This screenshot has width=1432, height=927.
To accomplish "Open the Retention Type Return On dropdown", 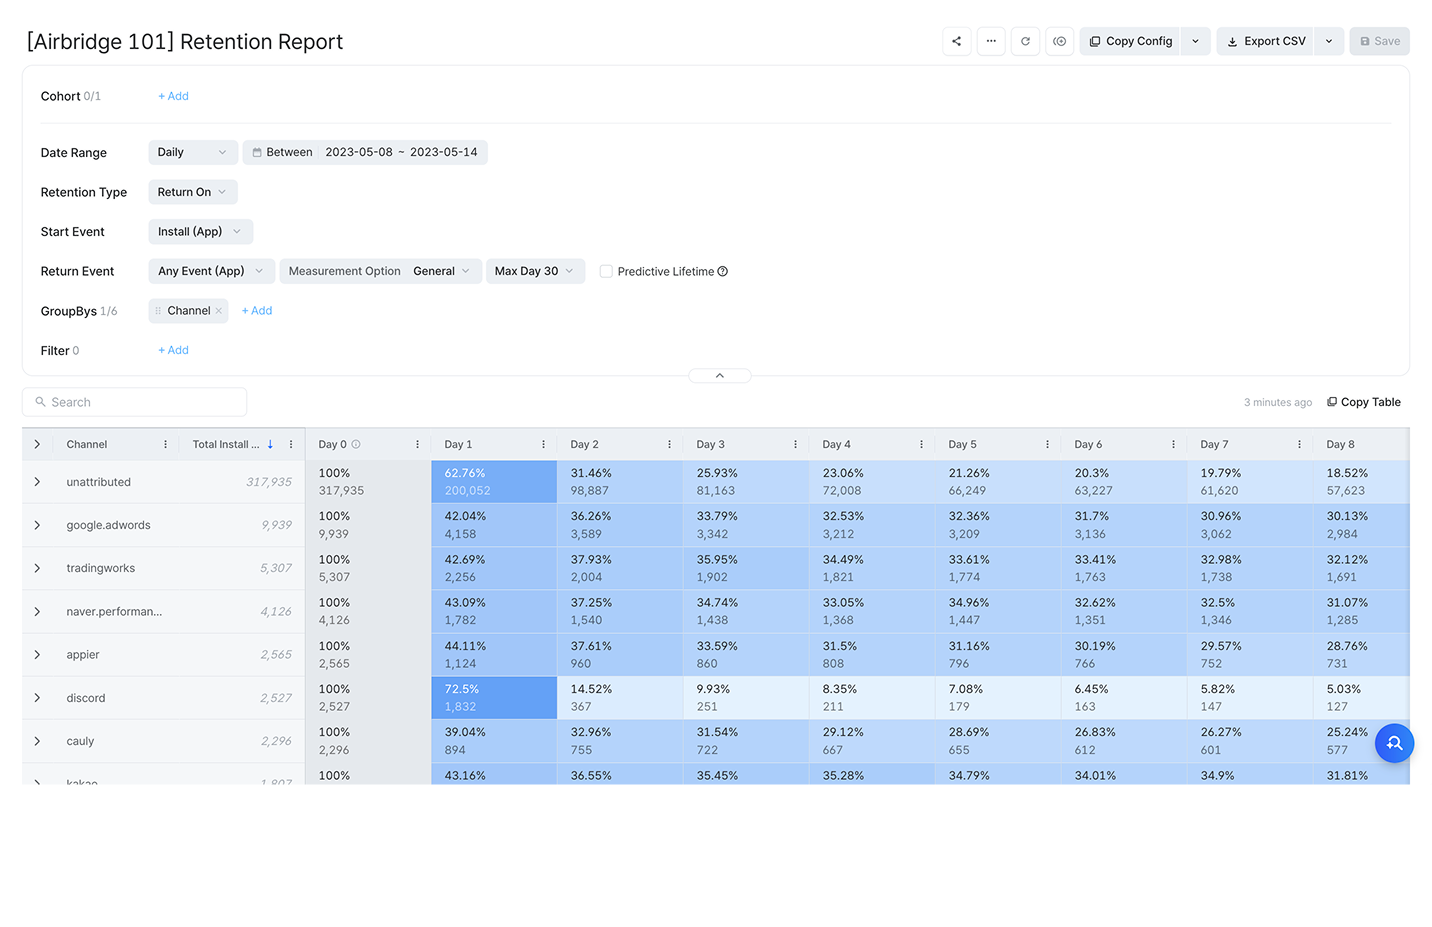I will 192,192.
